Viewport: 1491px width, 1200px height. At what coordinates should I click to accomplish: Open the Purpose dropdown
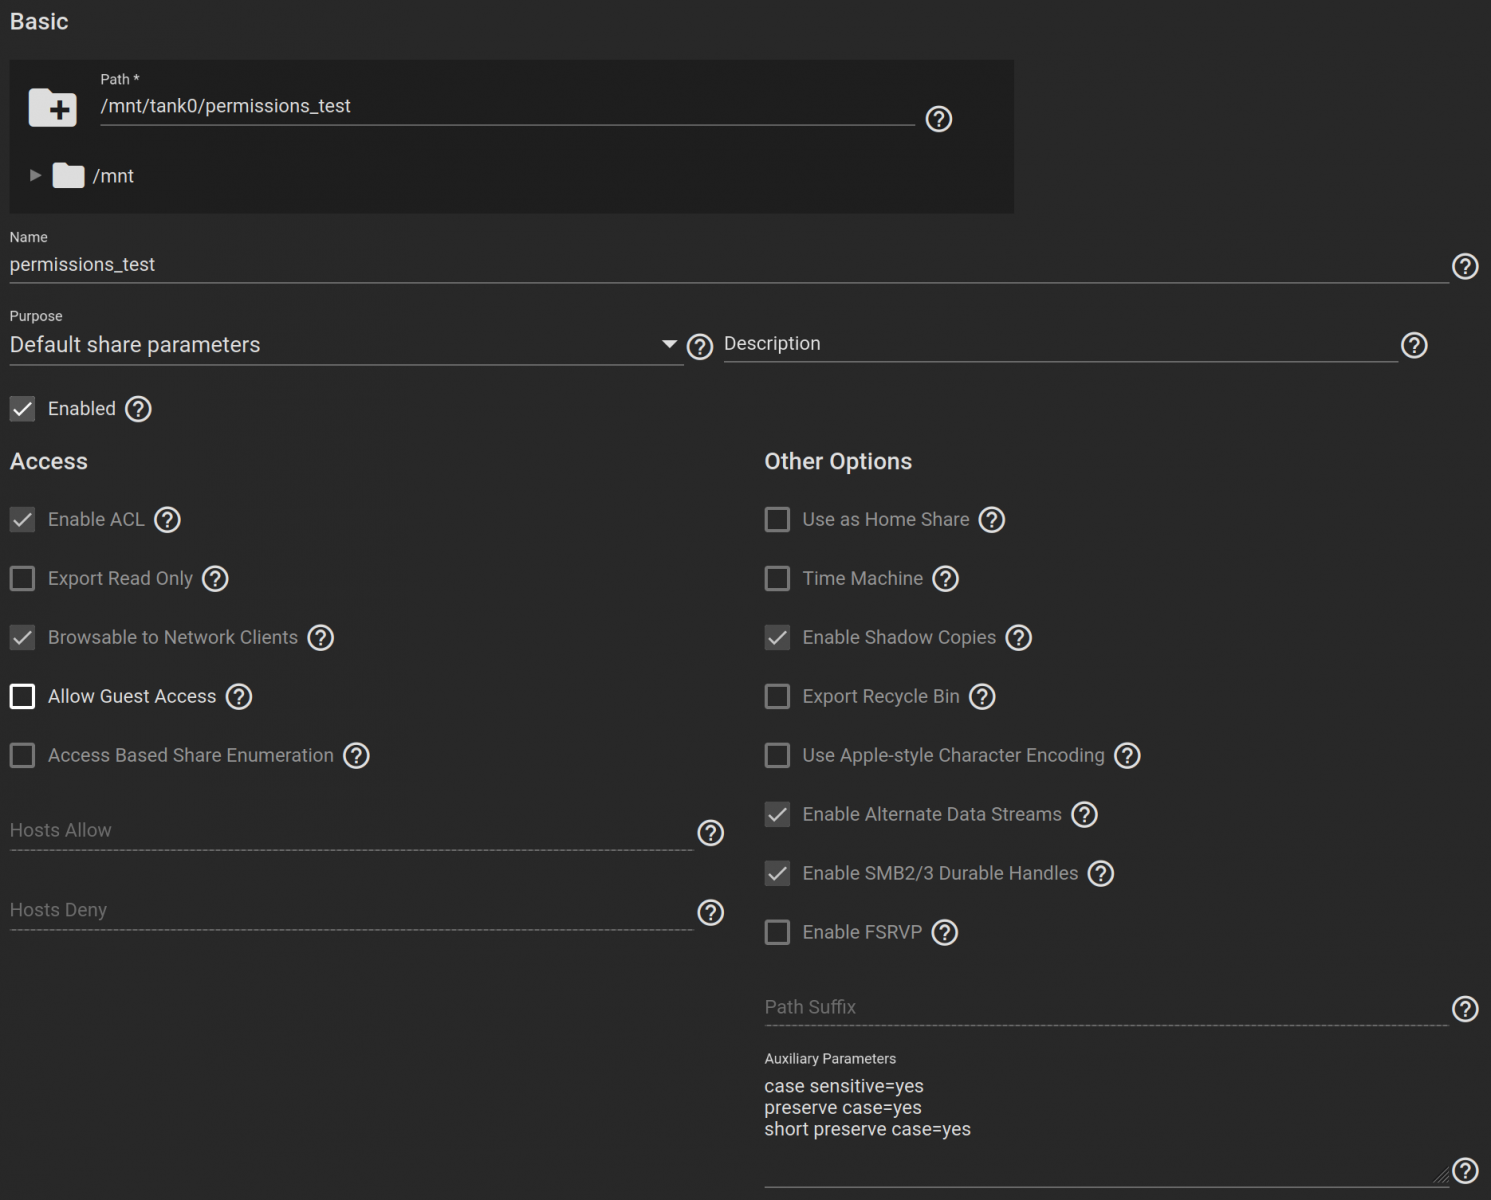(346, 345)
